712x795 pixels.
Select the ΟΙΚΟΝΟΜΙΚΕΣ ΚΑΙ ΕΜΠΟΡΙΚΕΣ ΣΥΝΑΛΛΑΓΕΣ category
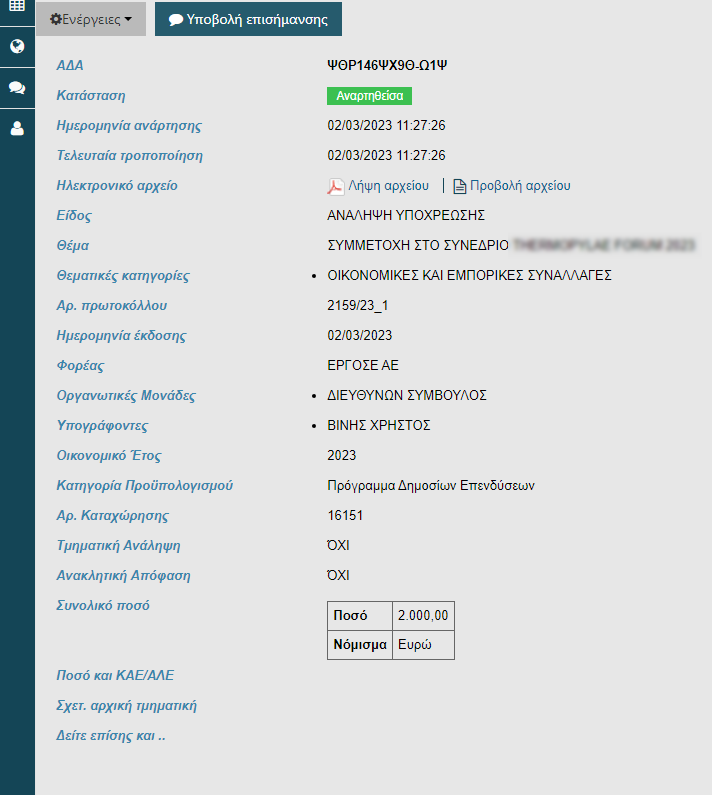tap(469, 276)
